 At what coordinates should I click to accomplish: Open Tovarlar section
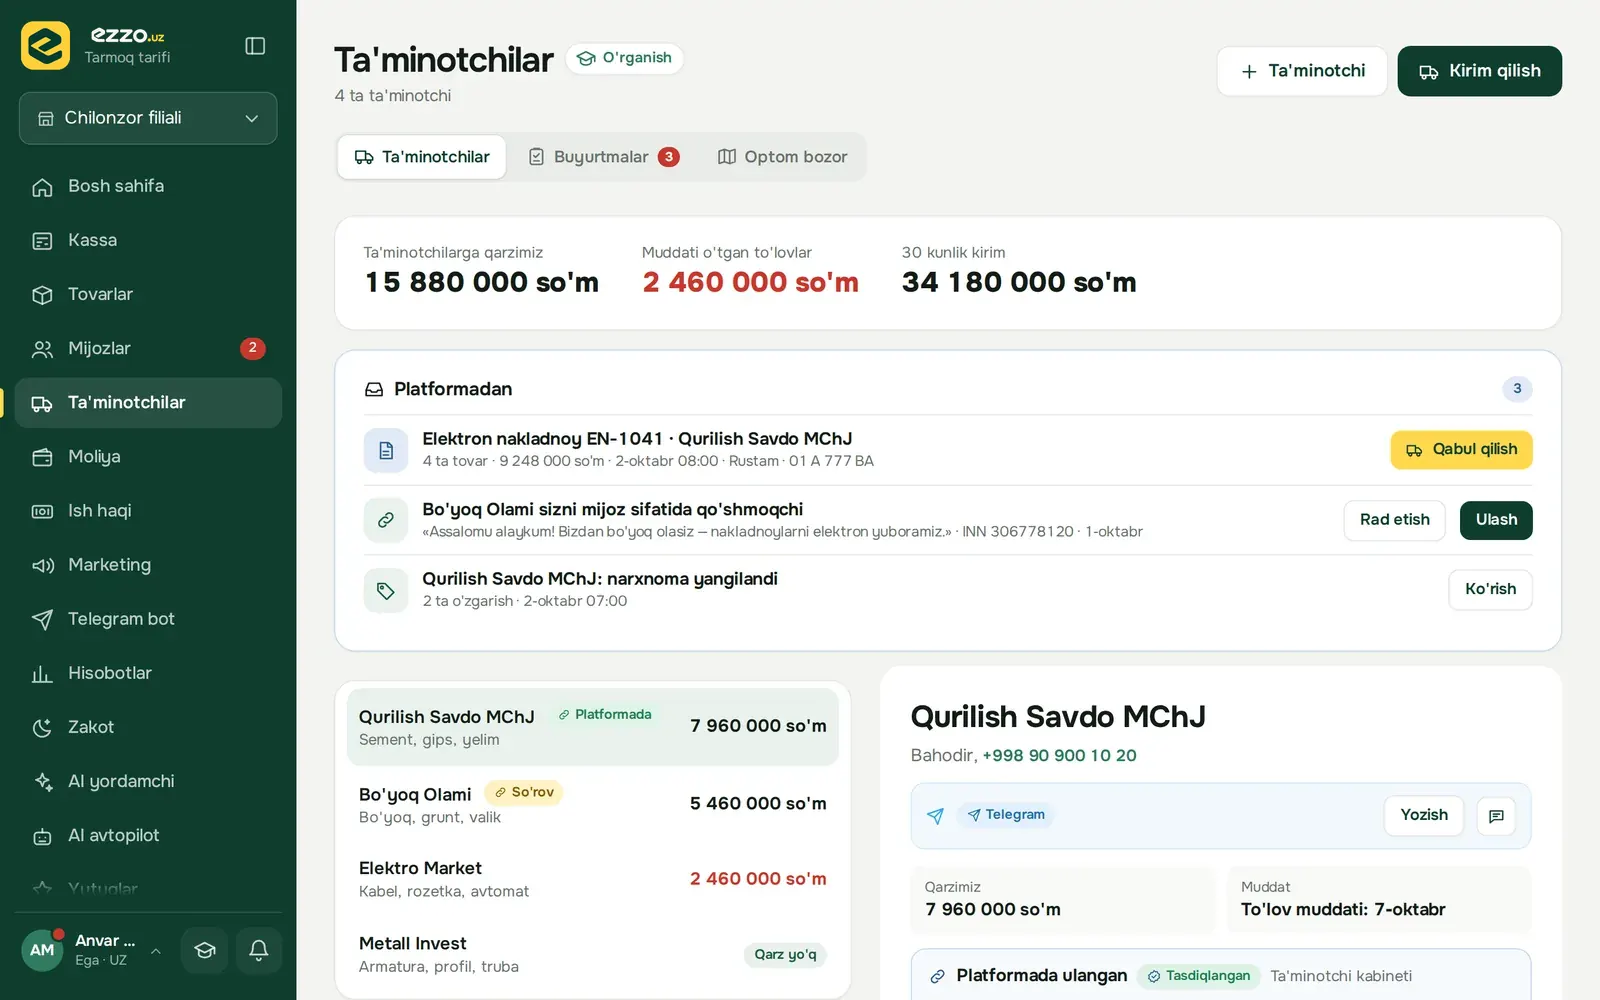[148, 294]
